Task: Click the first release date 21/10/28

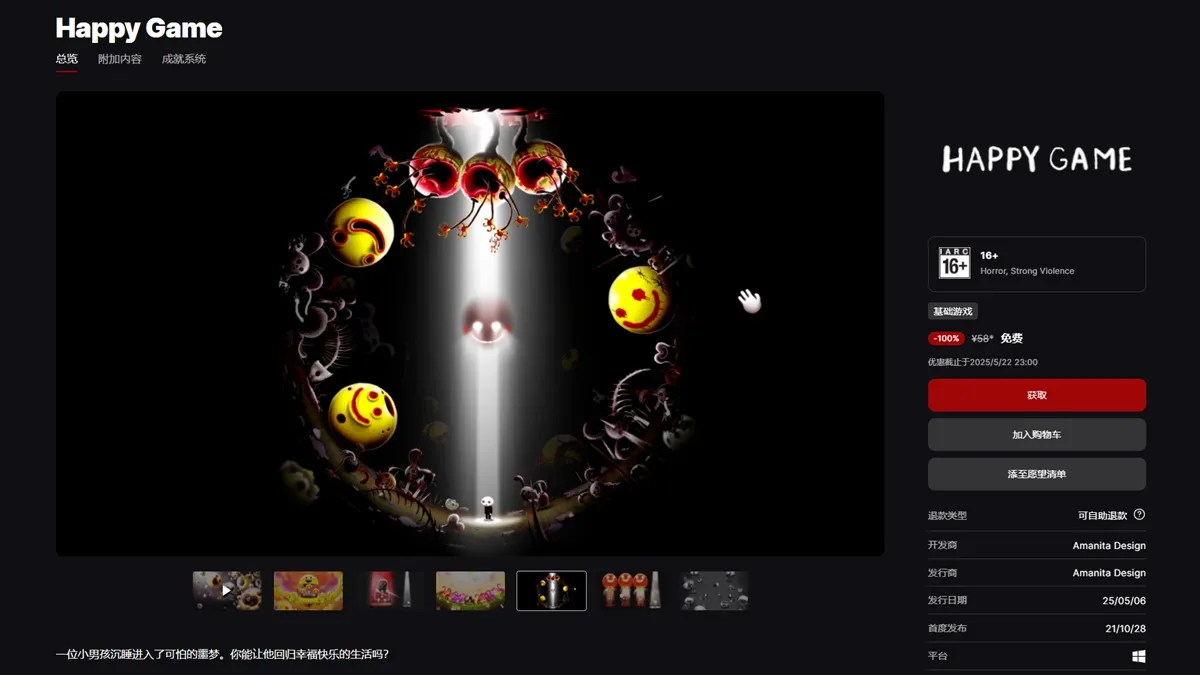Action: [x=1125, y=628]
